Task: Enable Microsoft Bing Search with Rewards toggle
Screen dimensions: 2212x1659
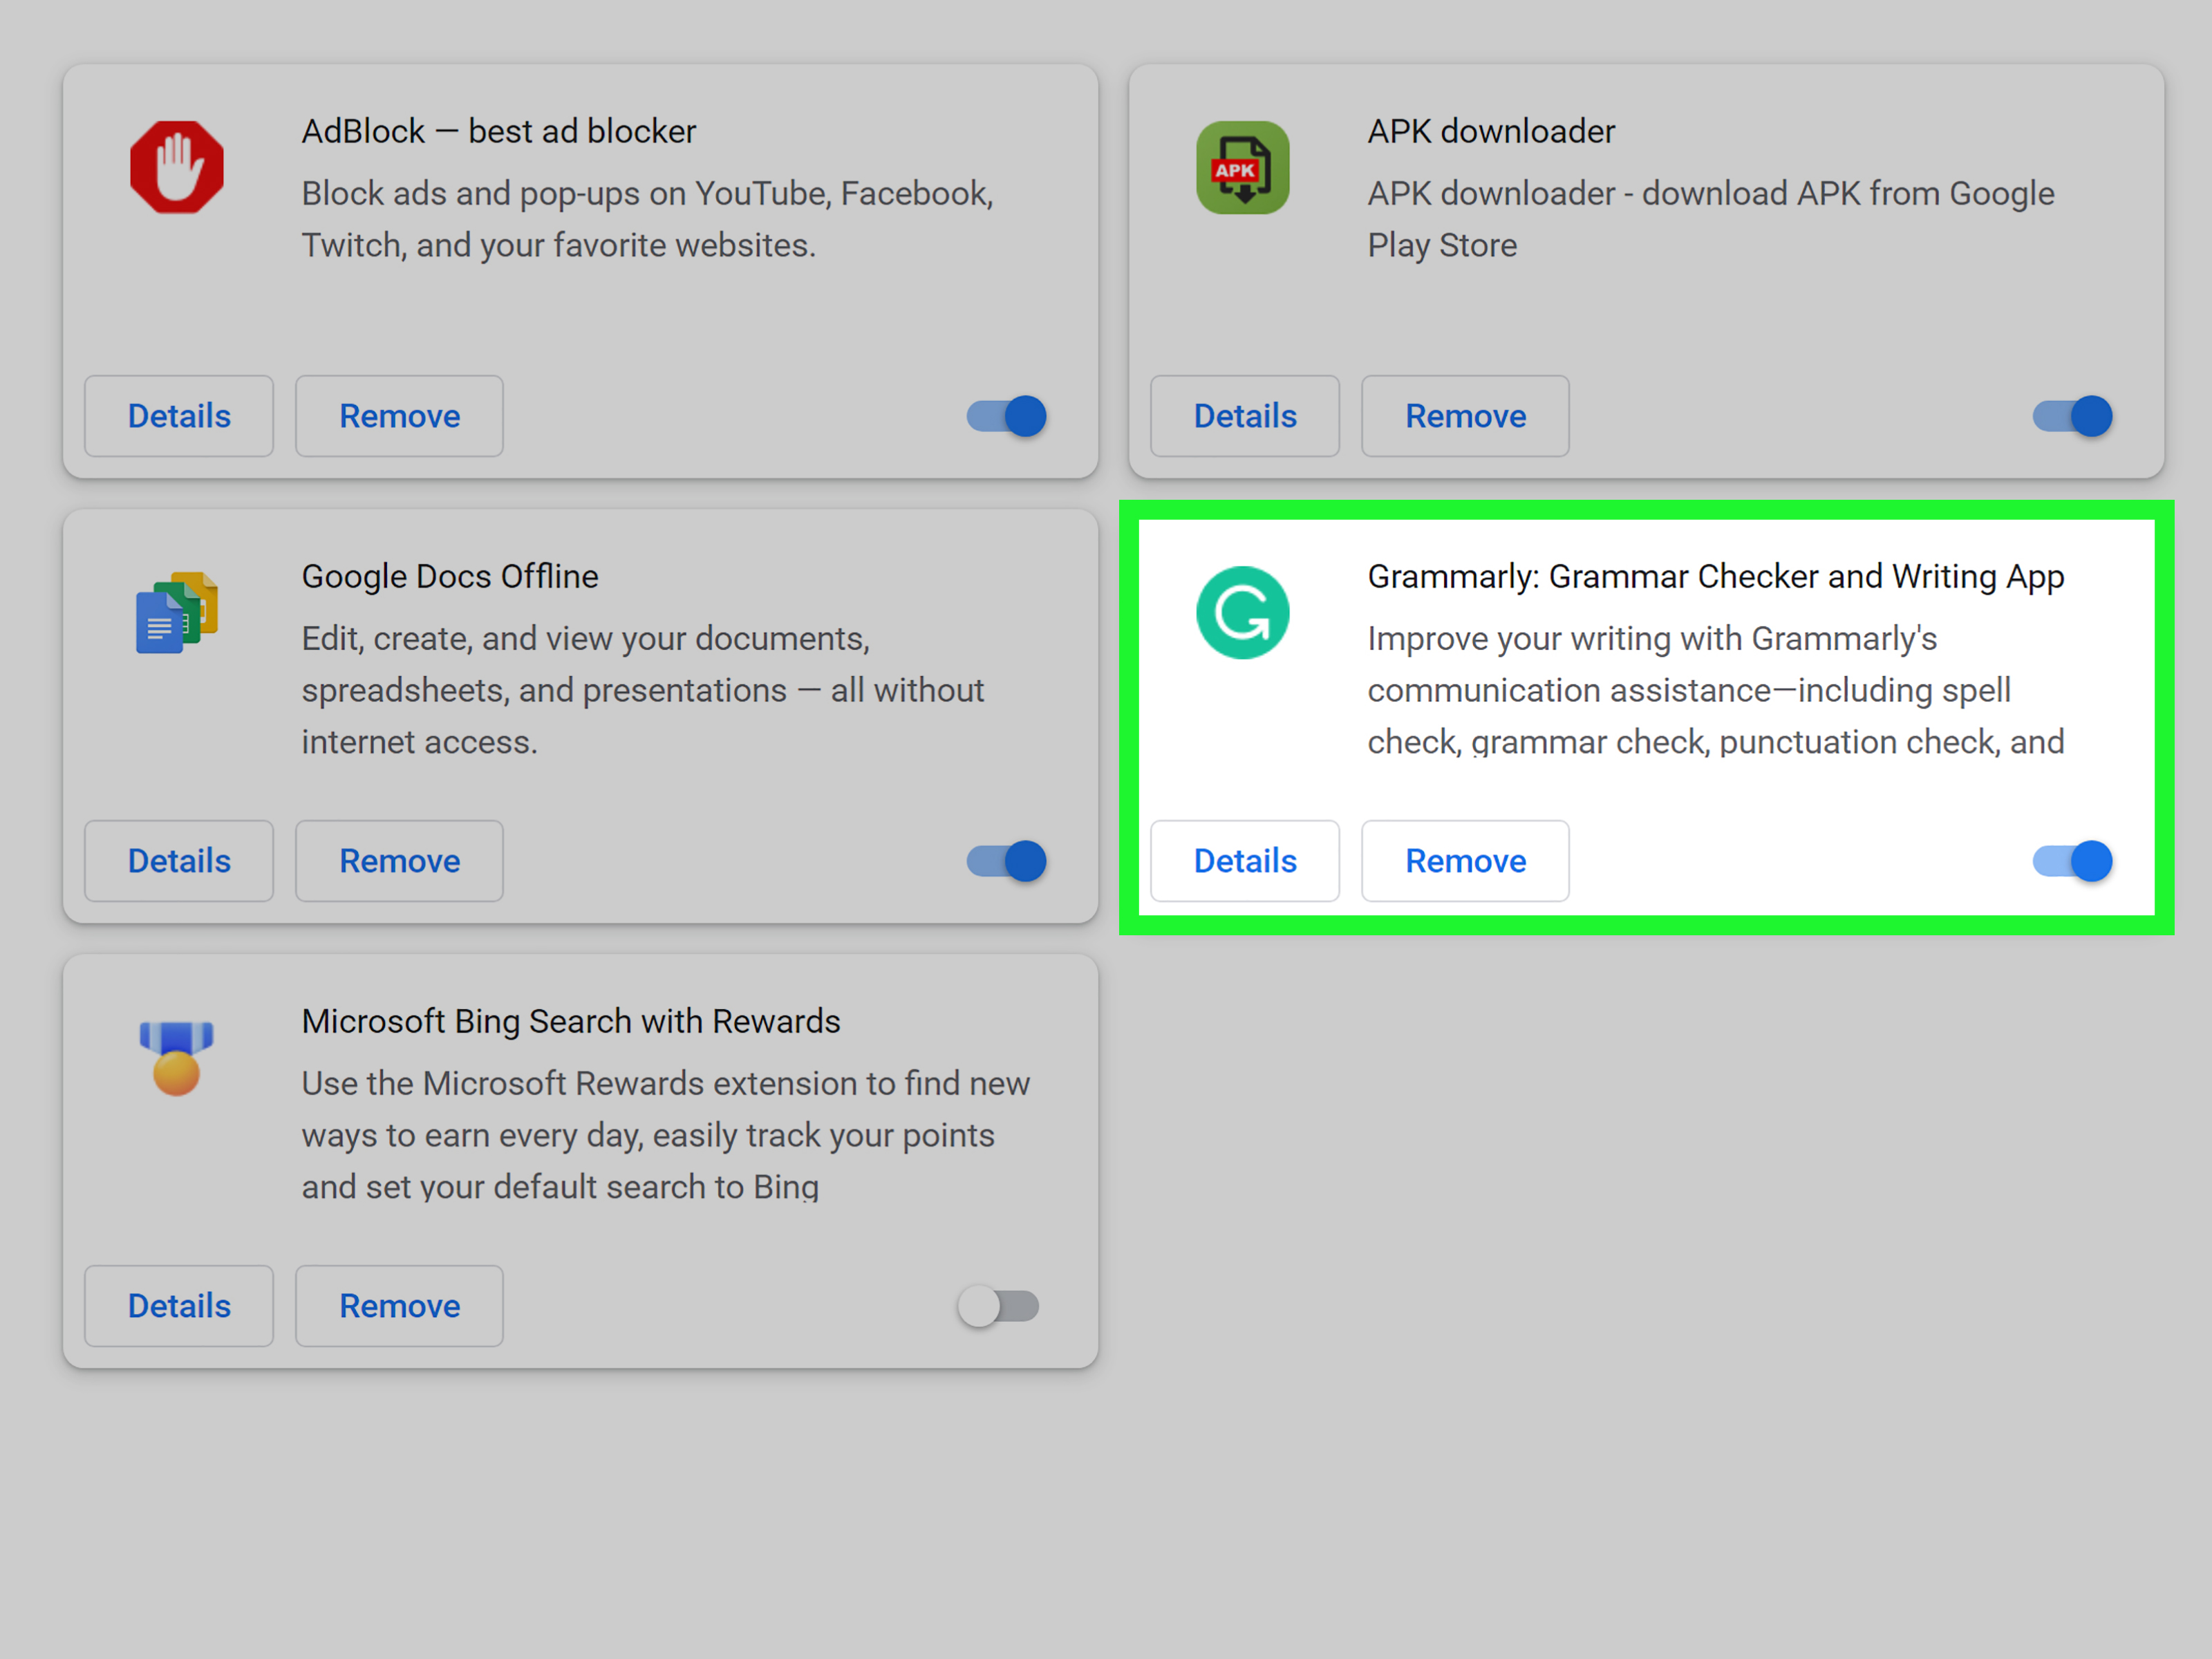Action: coord(998,1306)
